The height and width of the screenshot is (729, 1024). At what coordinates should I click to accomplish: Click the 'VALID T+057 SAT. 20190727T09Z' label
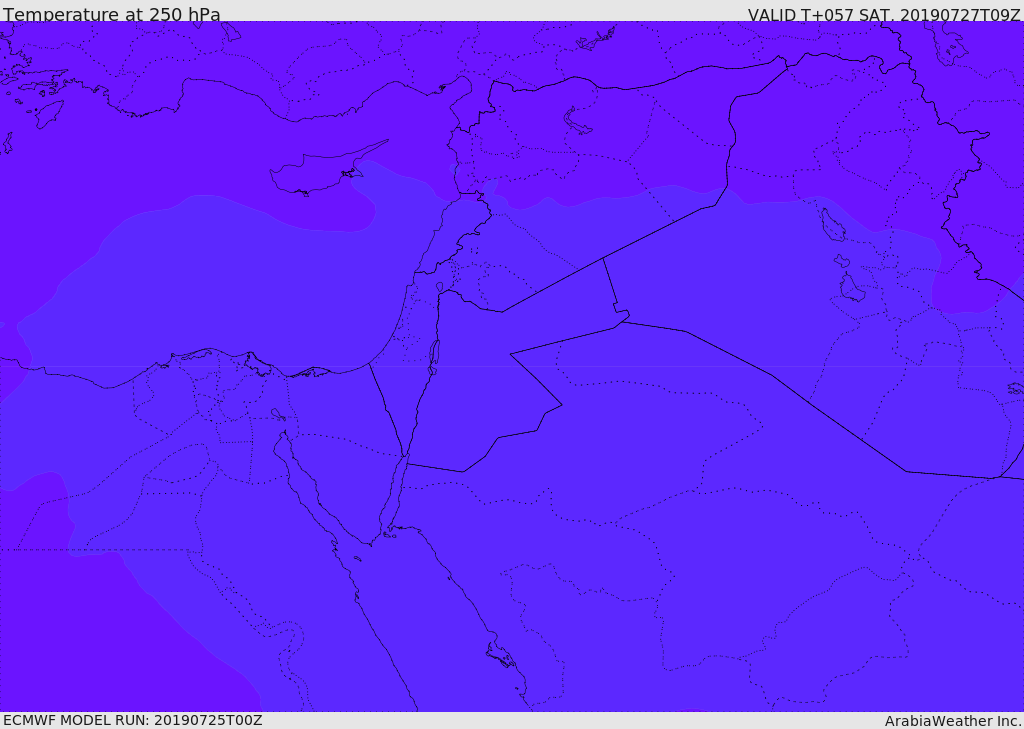click(884, 14)
